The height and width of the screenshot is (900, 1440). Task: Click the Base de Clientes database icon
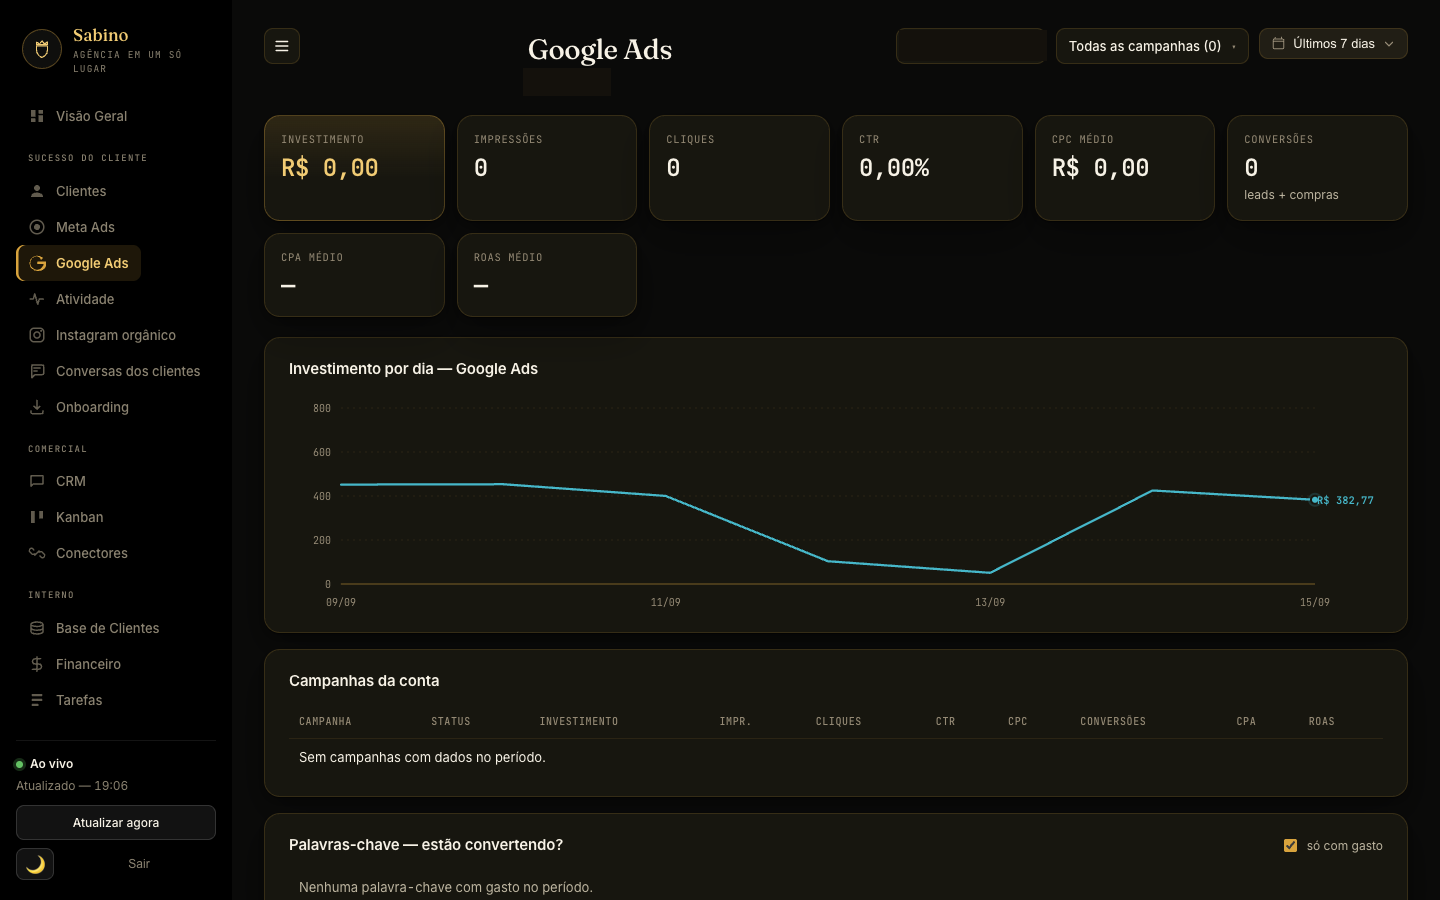[x=37, y=628]
